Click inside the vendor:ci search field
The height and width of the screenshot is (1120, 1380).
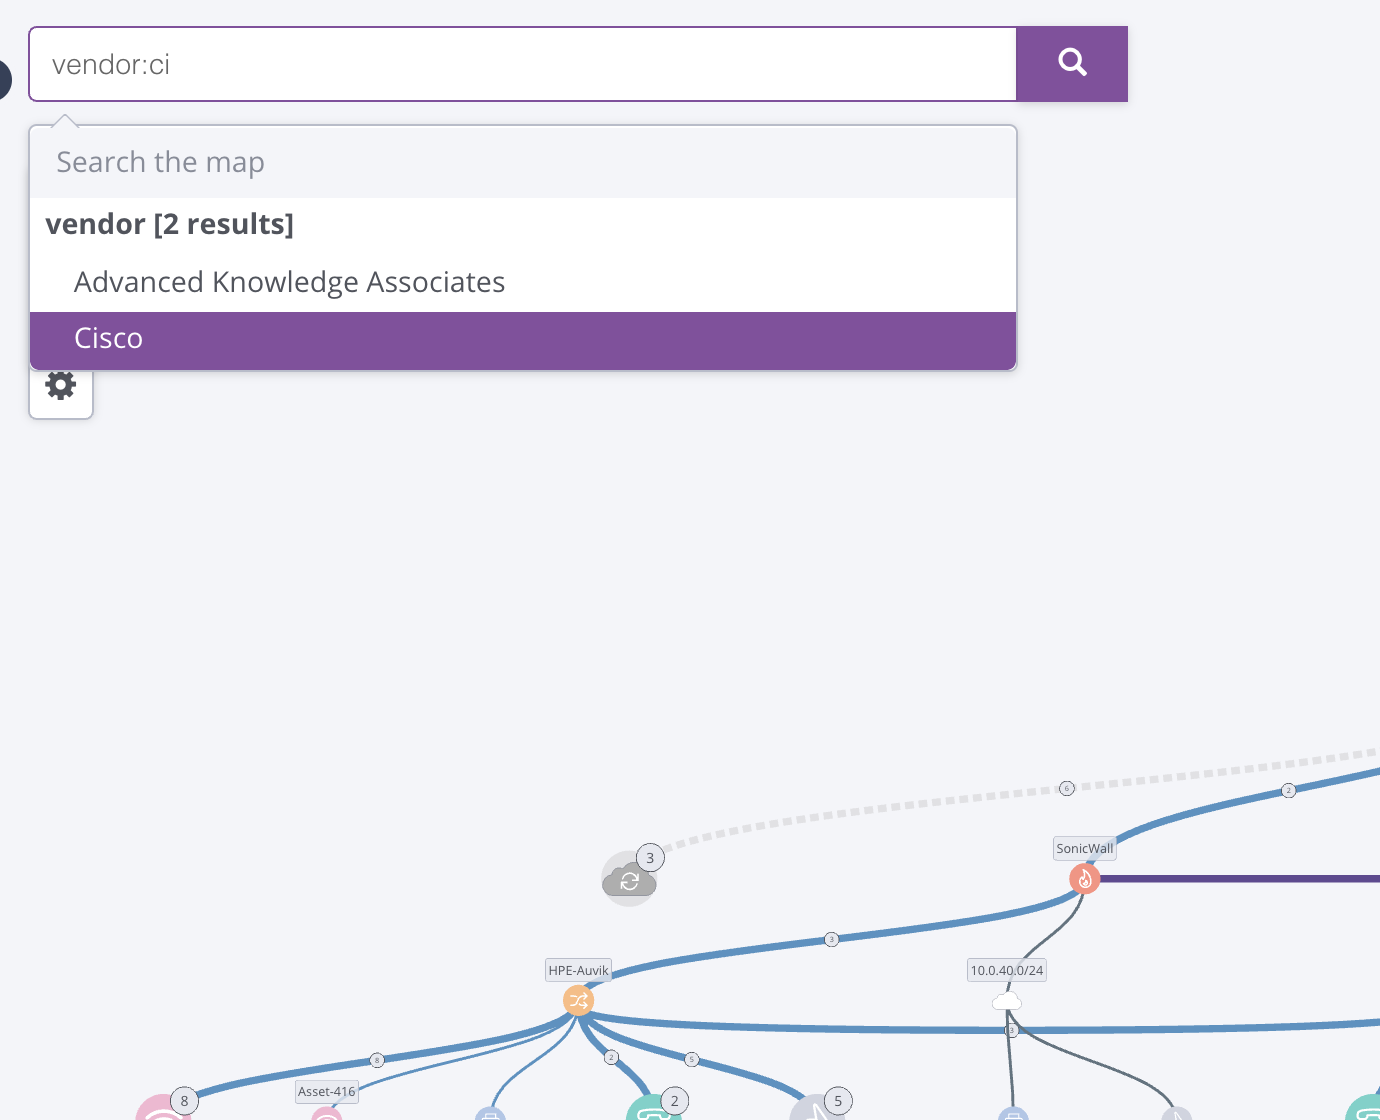pyautogui.click(x=523, y=64)
